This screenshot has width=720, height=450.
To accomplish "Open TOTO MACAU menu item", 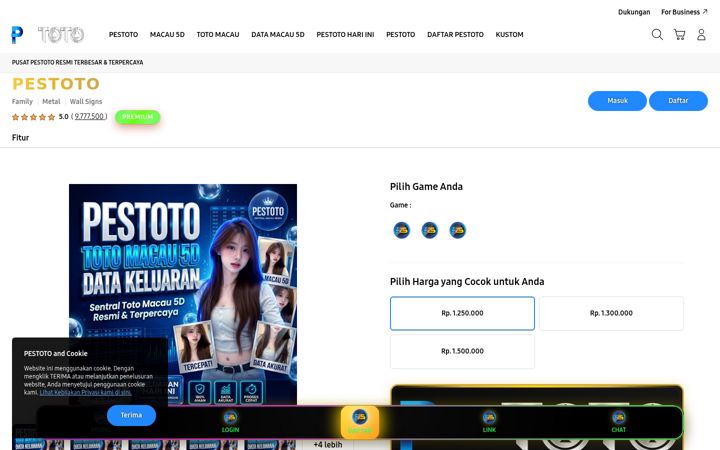I will click(x=218, y=34).
